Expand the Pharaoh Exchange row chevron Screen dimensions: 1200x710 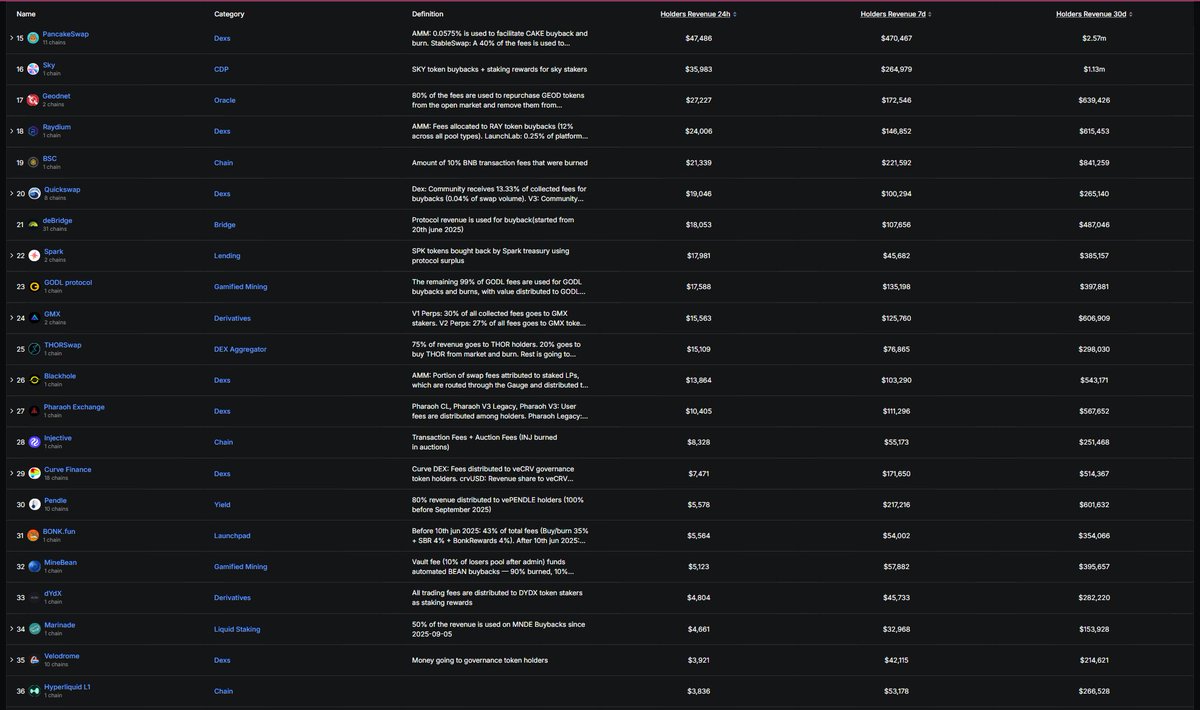[x=11, y=411]
